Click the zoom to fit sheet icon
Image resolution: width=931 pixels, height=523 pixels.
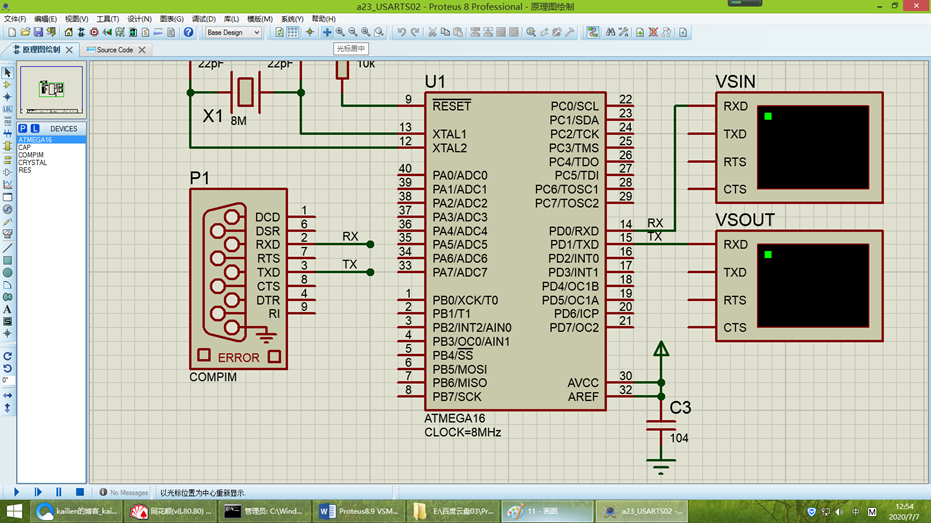click(366, 32)
